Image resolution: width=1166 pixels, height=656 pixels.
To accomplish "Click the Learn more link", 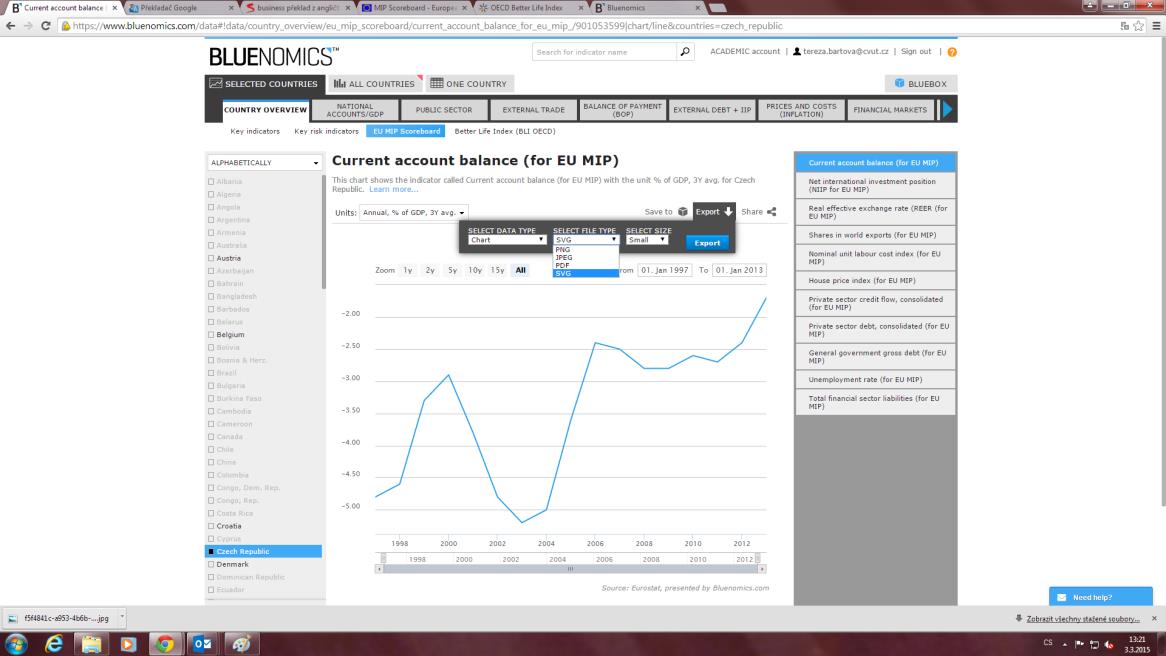I will [x=393, y=190].
